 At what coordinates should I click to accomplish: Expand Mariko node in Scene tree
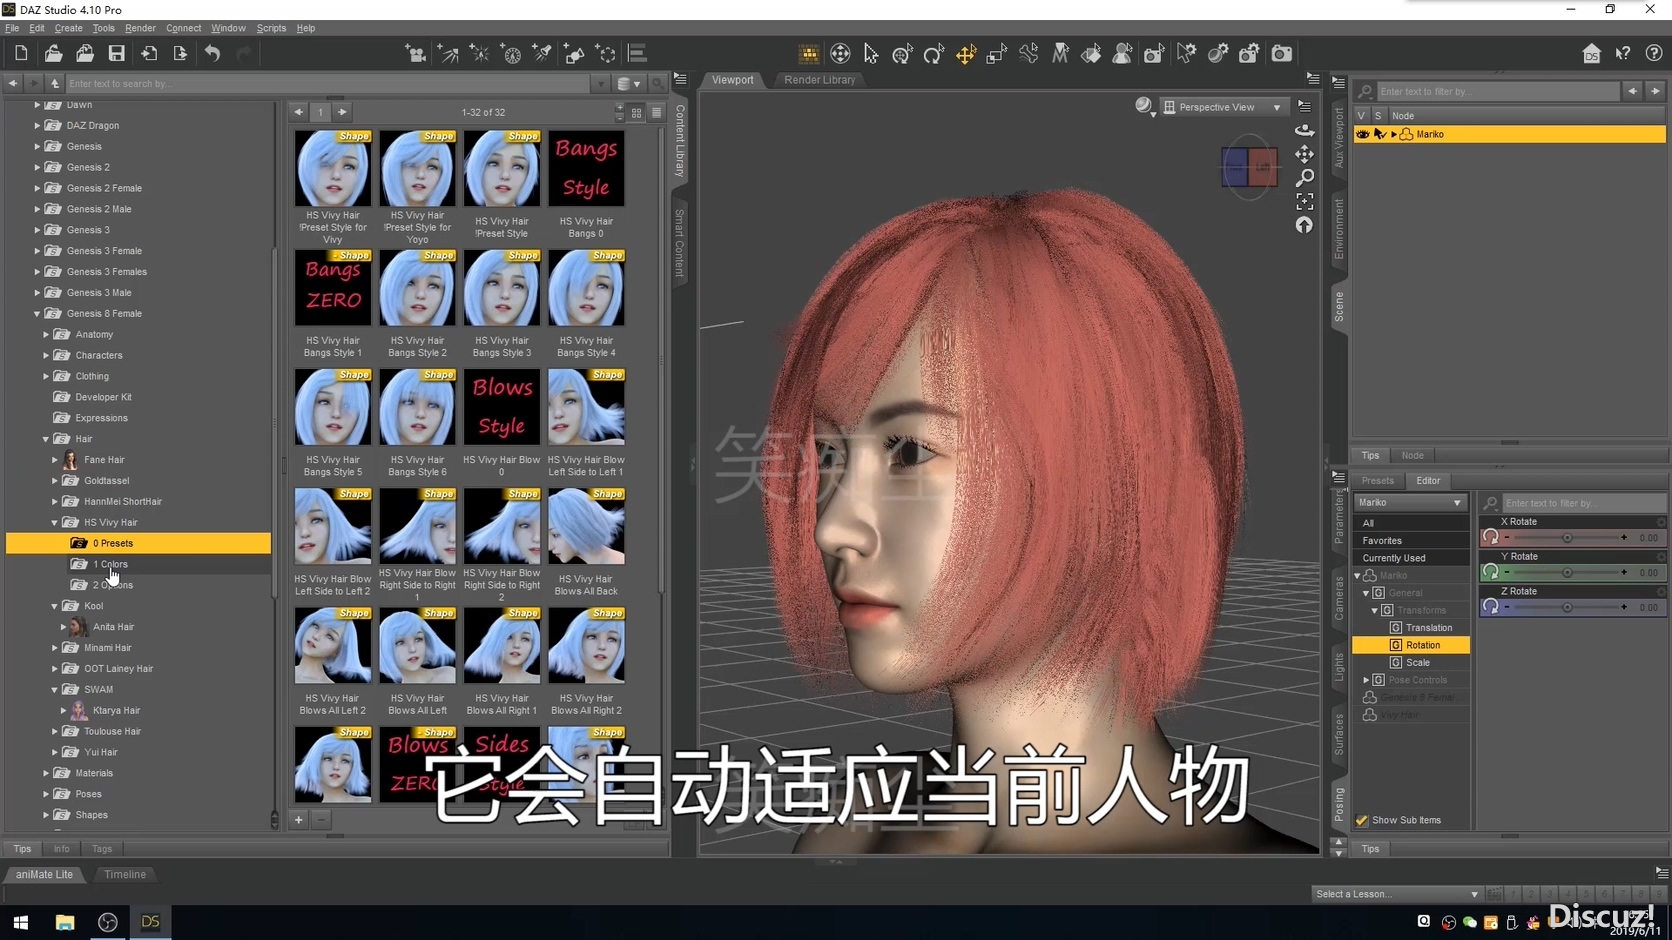(x=1394, y=134)
